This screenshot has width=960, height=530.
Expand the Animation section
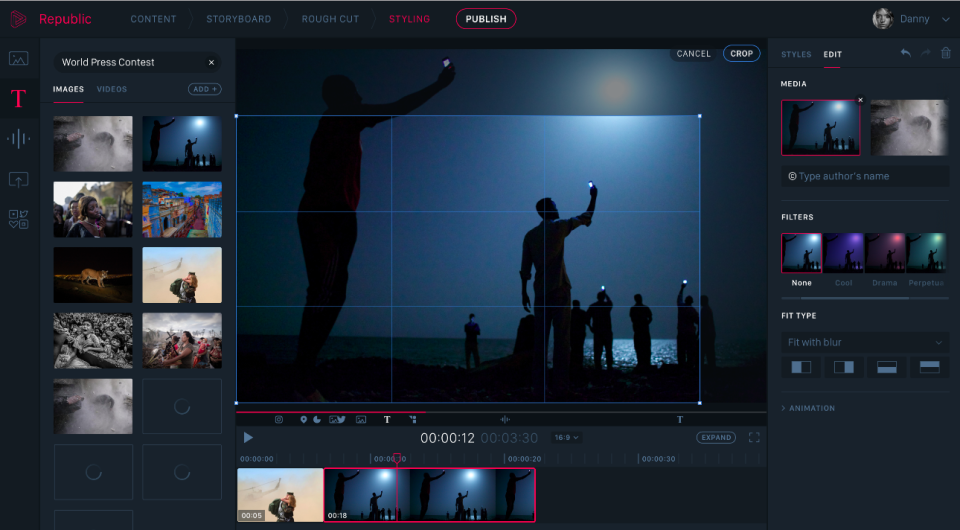click(810, 408)
